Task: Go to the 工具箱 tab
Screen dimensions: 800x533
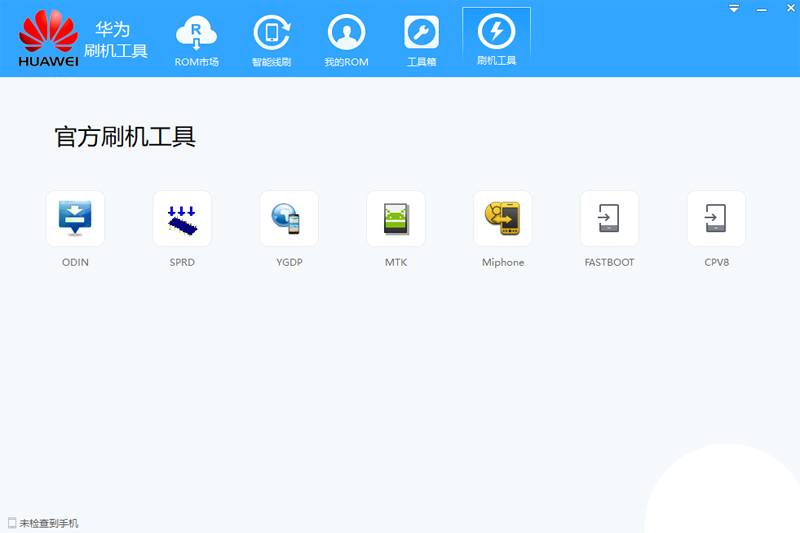Action: (421, 42)
